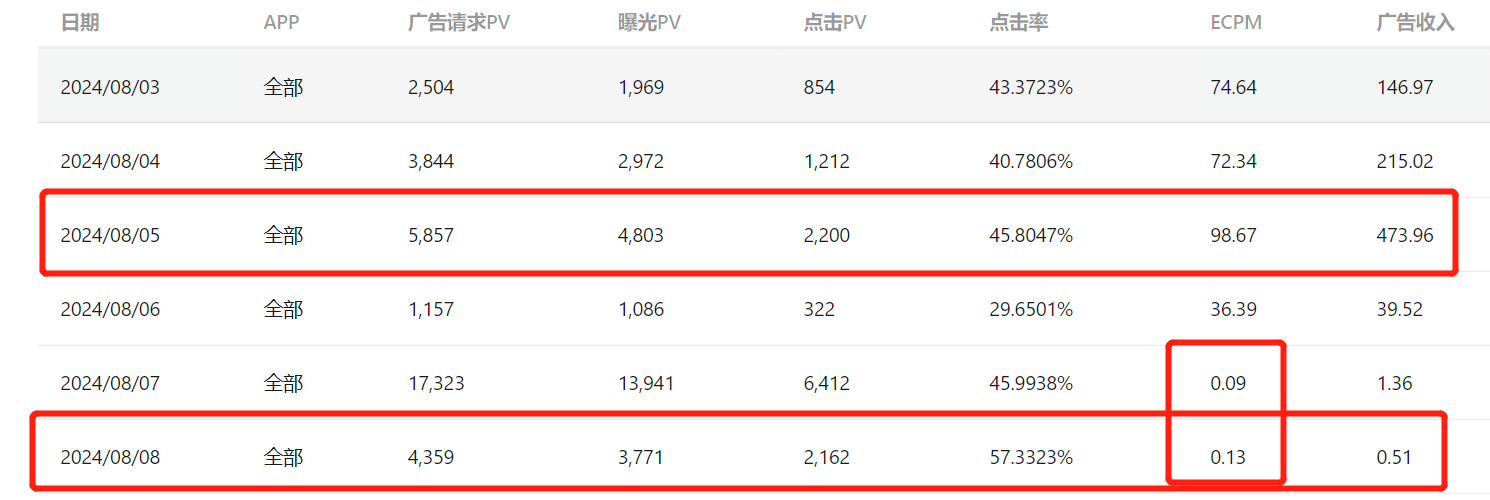
Task: Select the 2024/08/08 date cell
Action: [x=110, y=457]
